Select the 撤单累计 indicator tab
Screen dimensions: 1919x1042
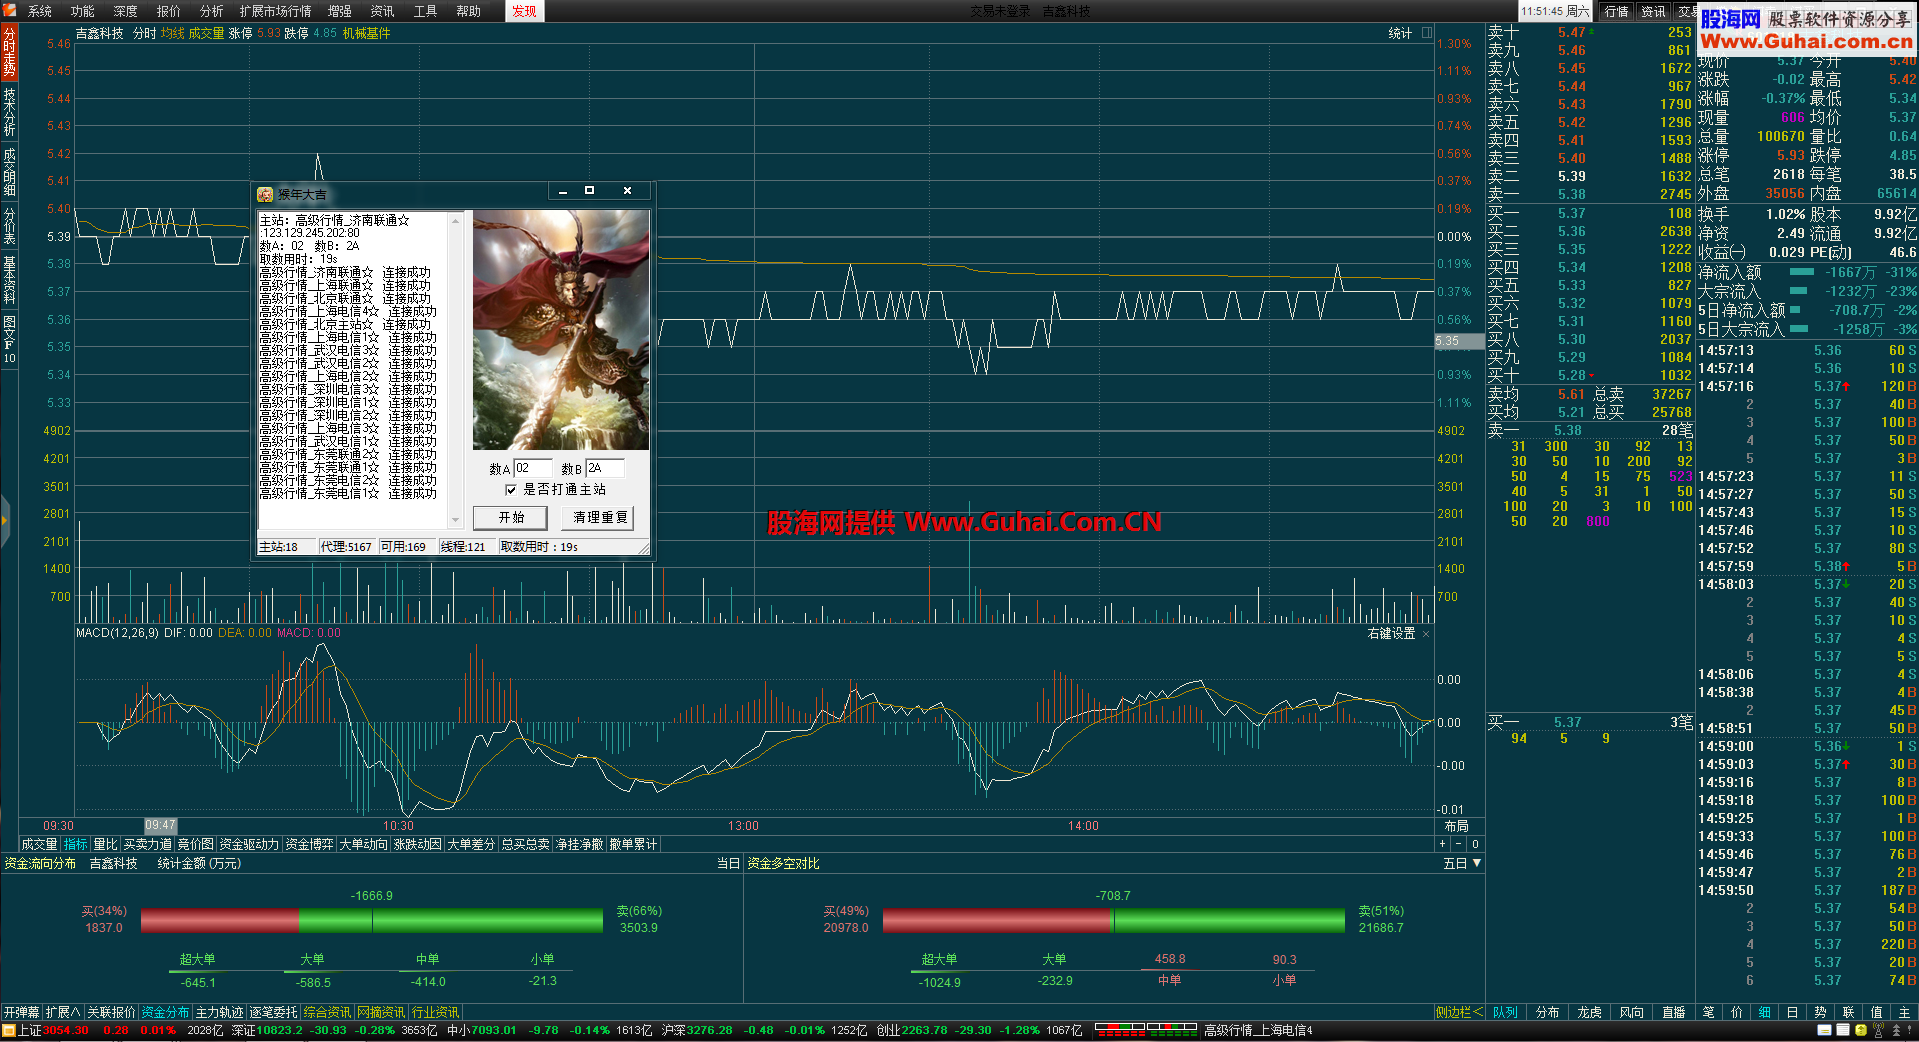point(633,845)
